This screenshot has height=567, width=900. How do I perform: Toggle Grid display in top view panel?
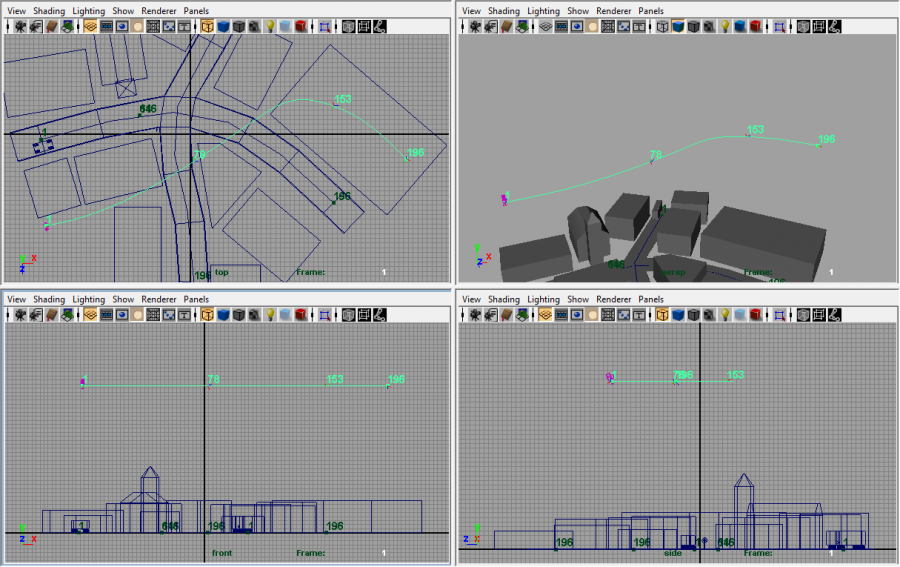pyautogui.click(x=90, y=26)
